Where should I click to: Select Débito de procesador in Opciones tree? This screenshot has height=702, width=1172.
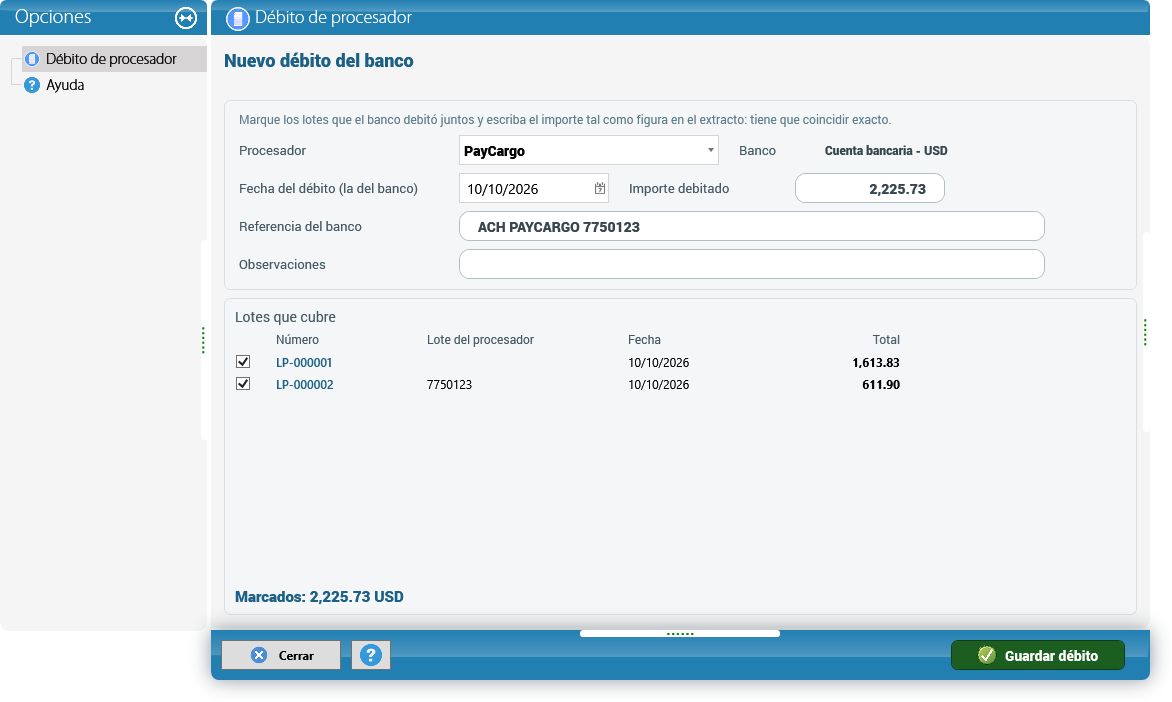111,59
